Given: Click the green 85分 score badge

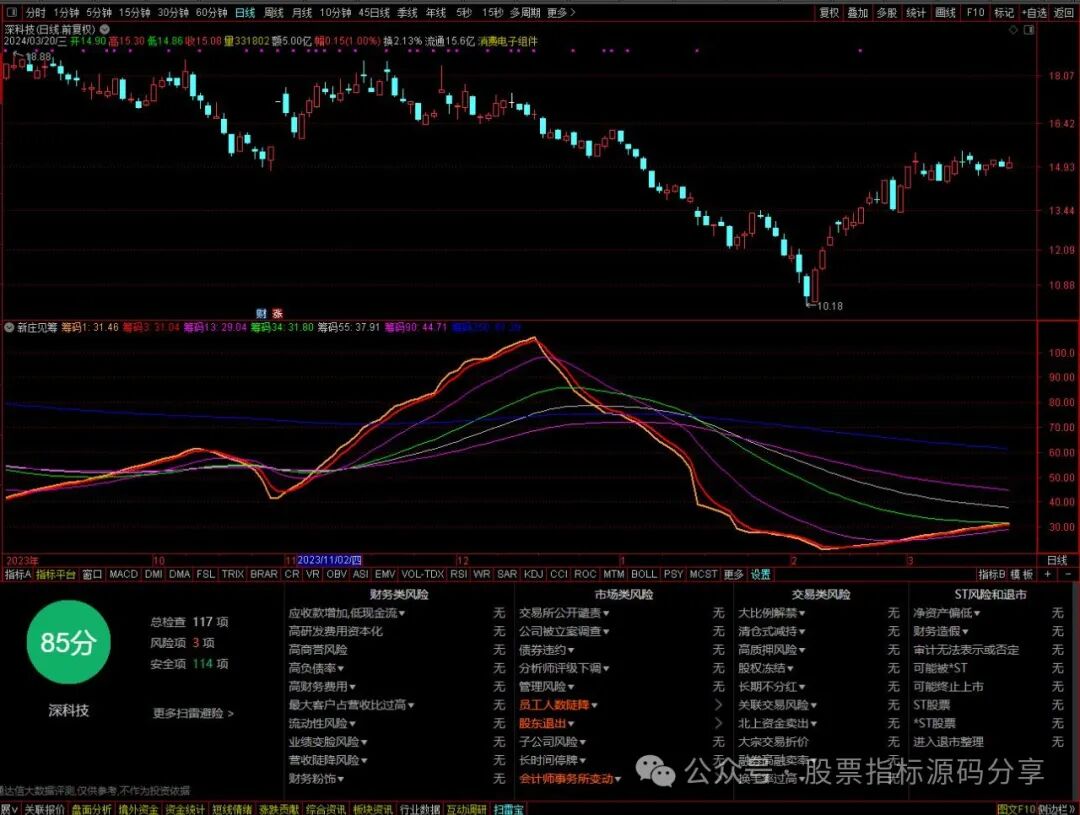Looking at the screenshot, I should (68, 642).
